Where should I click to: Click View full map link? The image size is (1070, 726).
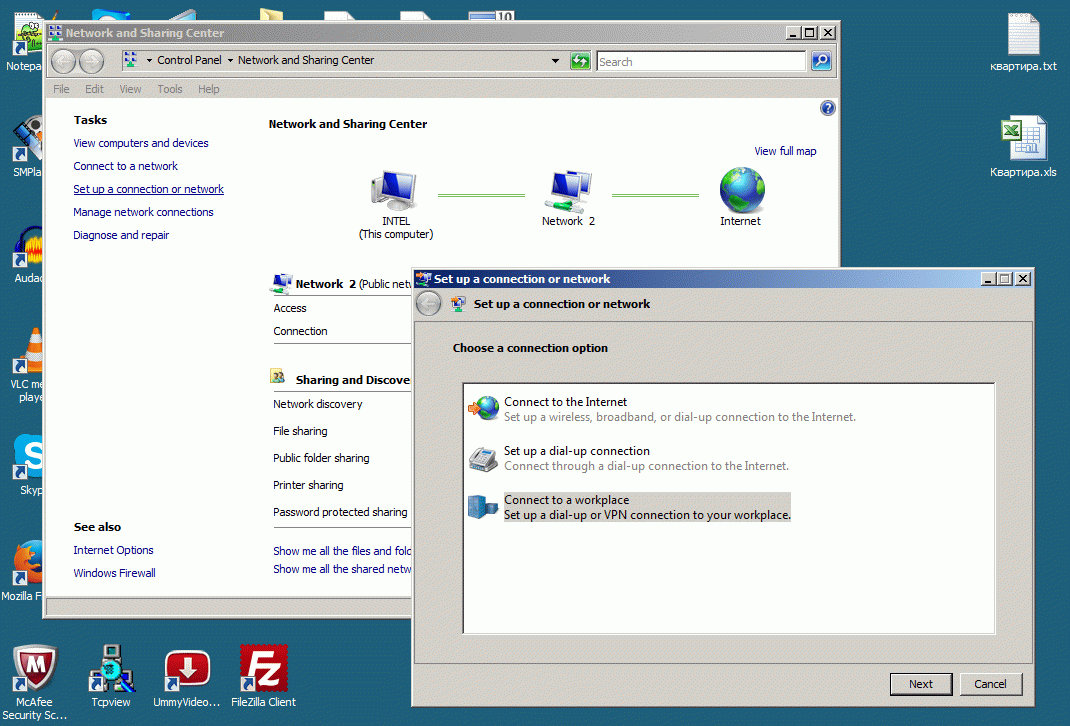[x=785, y=151]
